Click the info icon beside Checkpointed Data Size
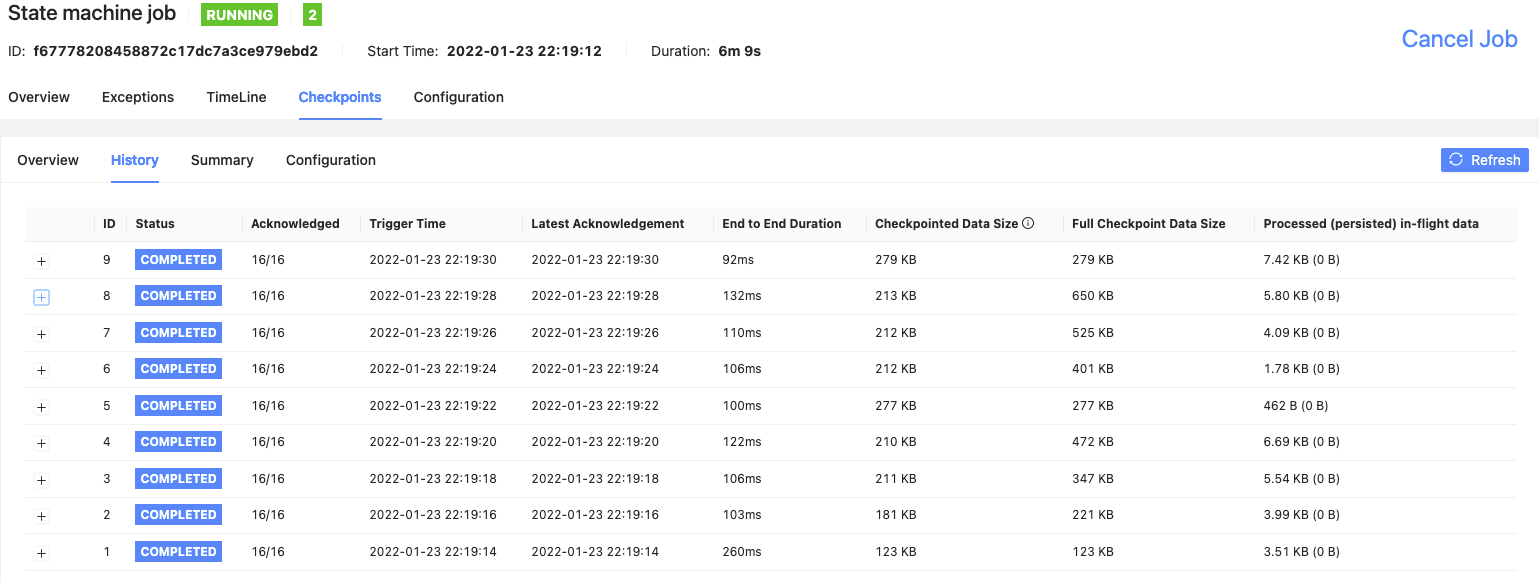Image resolution: width=1539 pixels, height=582 pixels. click(1029, 223)
